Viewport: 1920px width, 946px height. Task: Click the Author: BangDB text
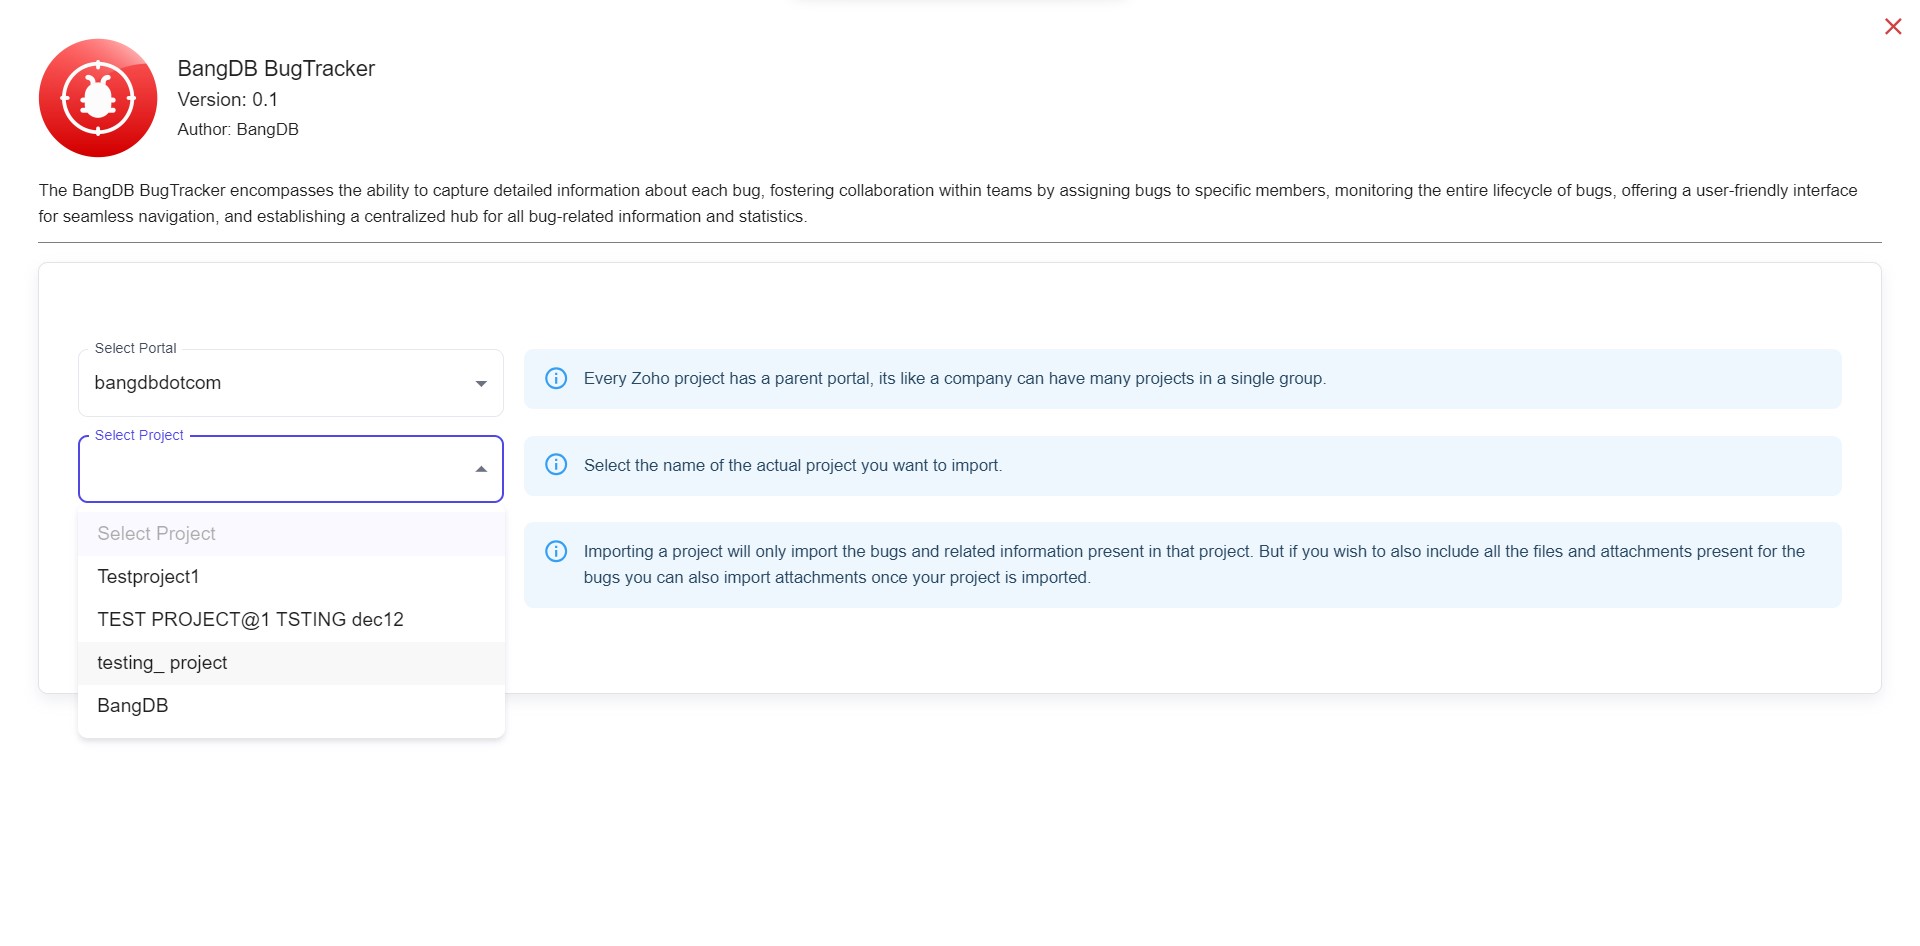coord(238,129)
